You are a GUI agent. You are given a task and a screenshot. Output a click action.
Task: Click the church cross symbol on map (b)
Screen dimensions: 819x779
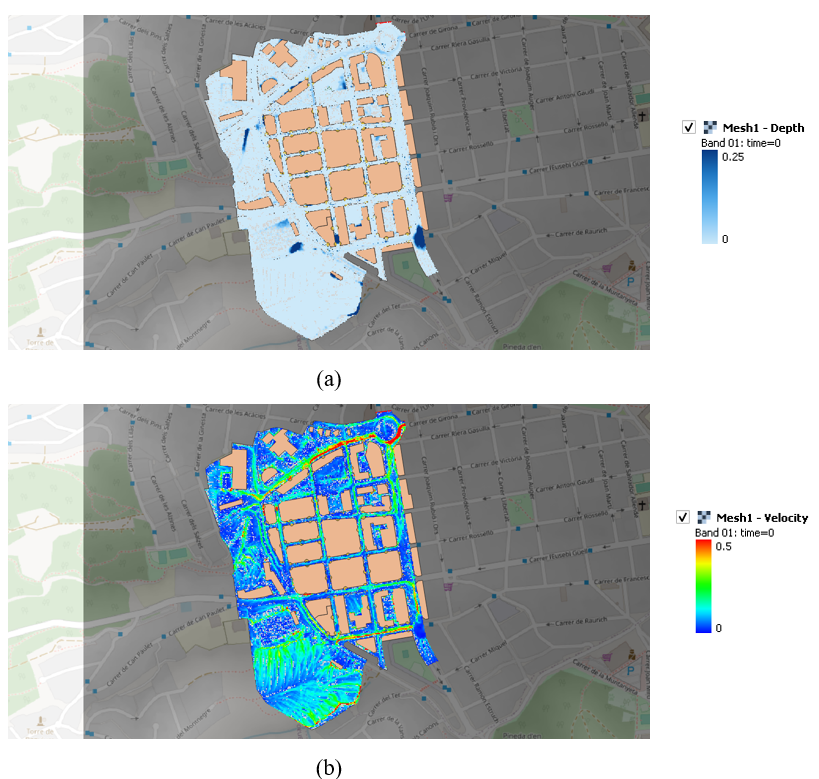point(642,505)
